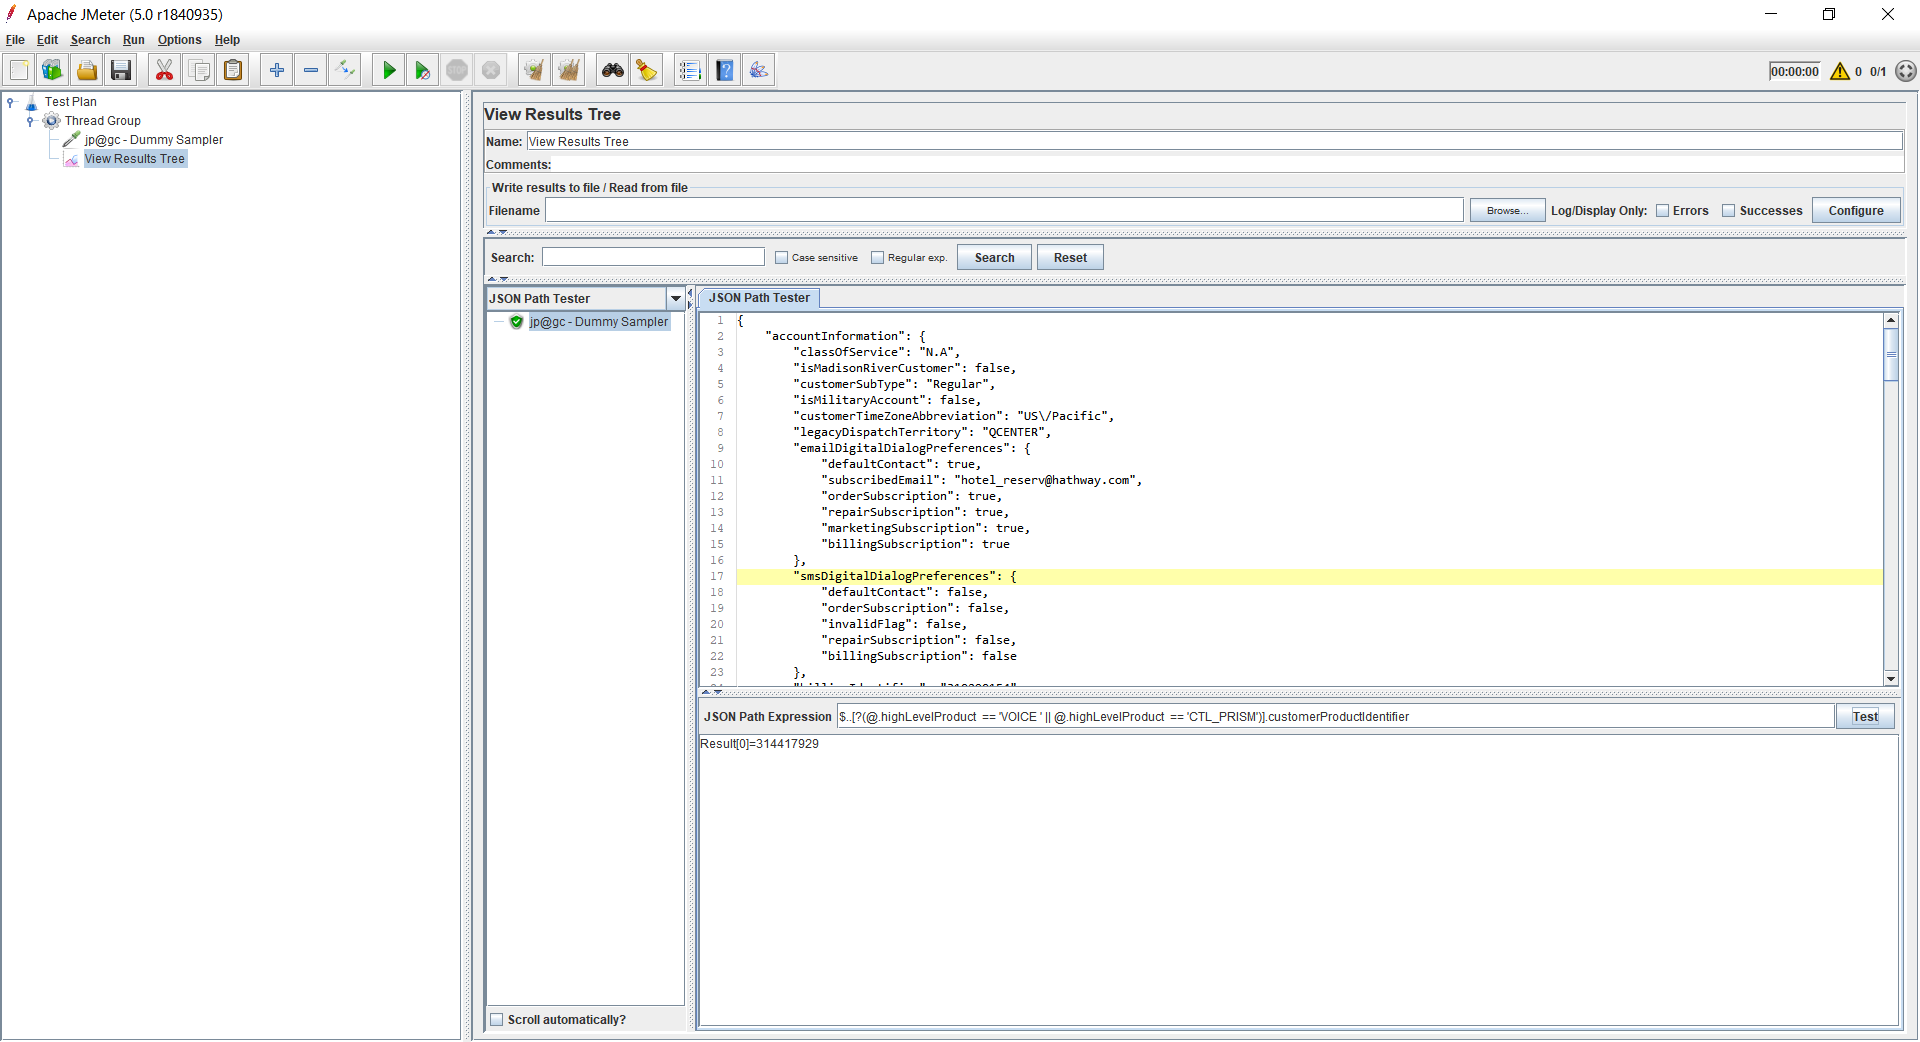Open the JSON Path Tester renderer dropdown

pyautogui.click(x=676, y=299)
